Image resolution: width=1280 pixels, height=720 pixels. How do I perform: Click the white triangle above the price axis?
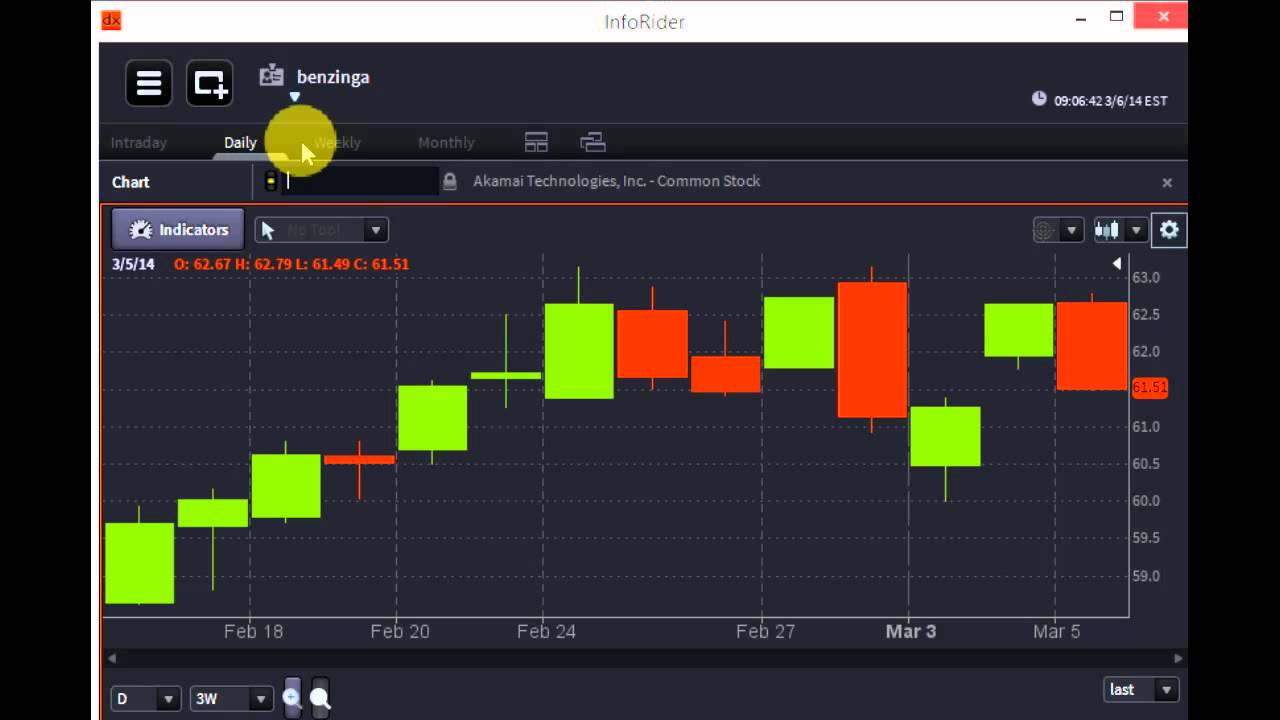[1117, 263]
